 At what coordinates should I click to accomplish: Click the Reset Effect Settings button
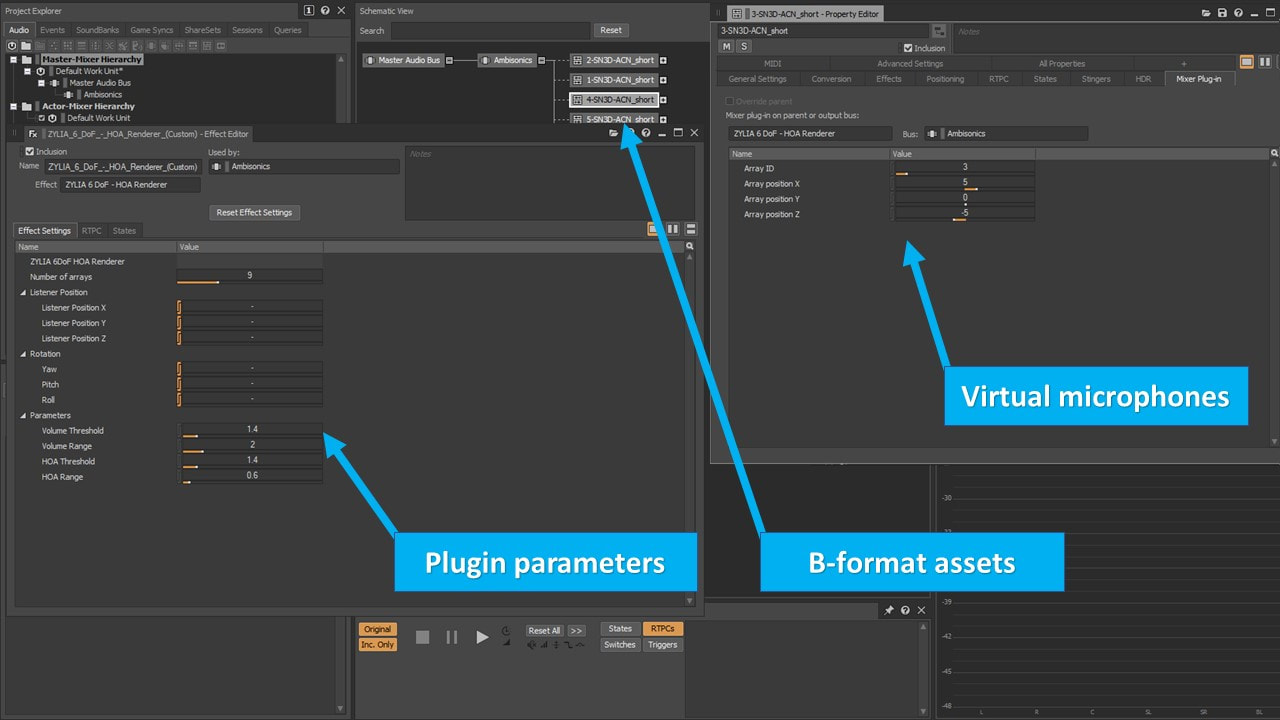pyautogui.click(x=254, y=212)
